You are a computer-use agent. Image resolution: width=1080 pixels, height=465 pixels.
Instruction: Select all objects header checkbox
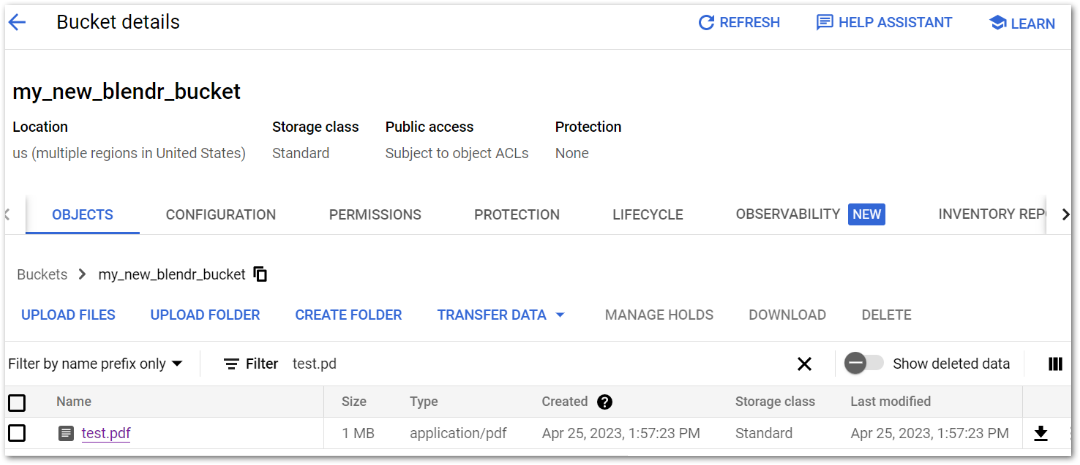17,403
